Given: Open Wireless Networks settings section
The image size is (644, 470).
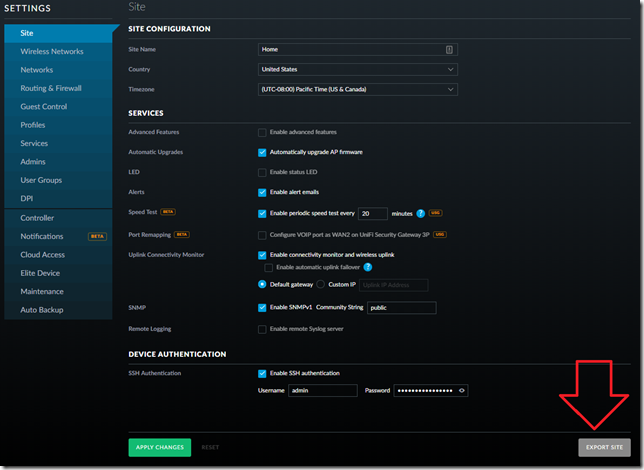Looking at the screenshot, I should 52,52.
